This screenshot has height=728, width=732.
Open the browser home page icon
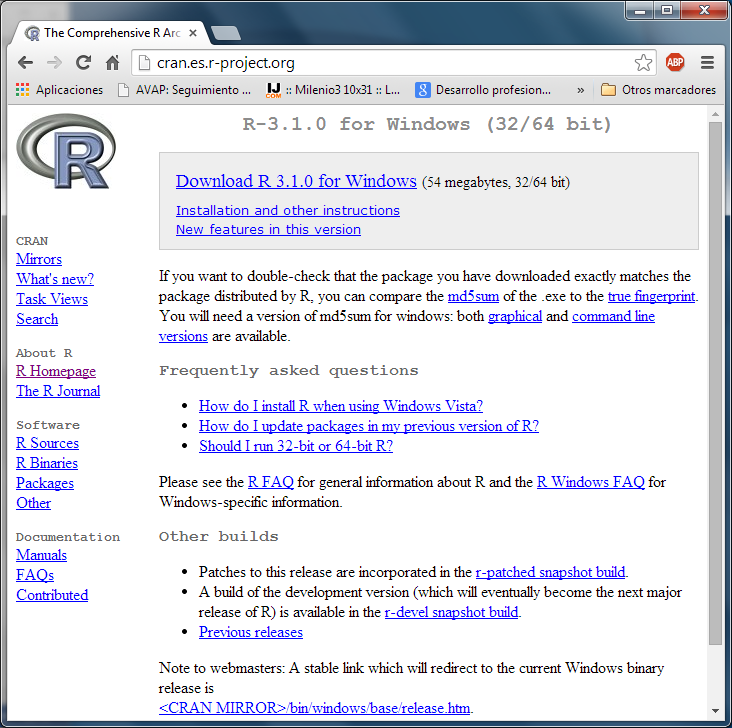point(113,63)
